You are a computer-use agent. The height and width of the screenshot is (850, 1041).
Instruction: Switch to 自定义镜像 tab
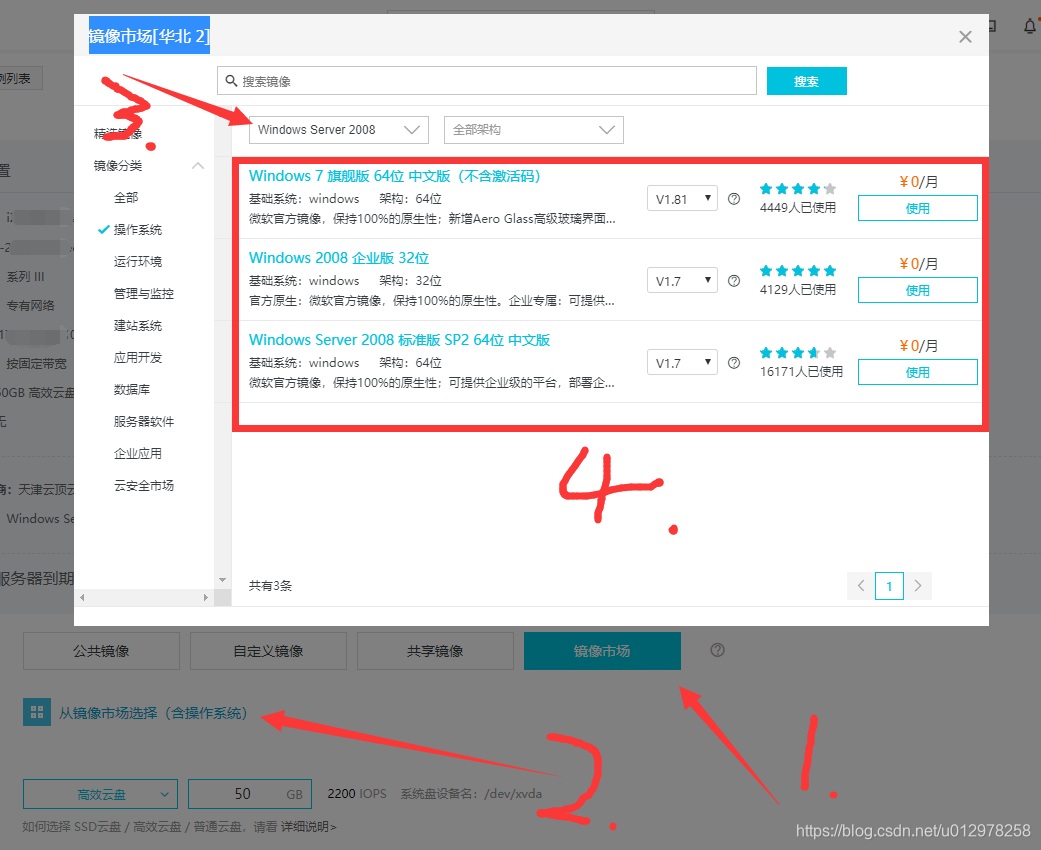point(268,651)
